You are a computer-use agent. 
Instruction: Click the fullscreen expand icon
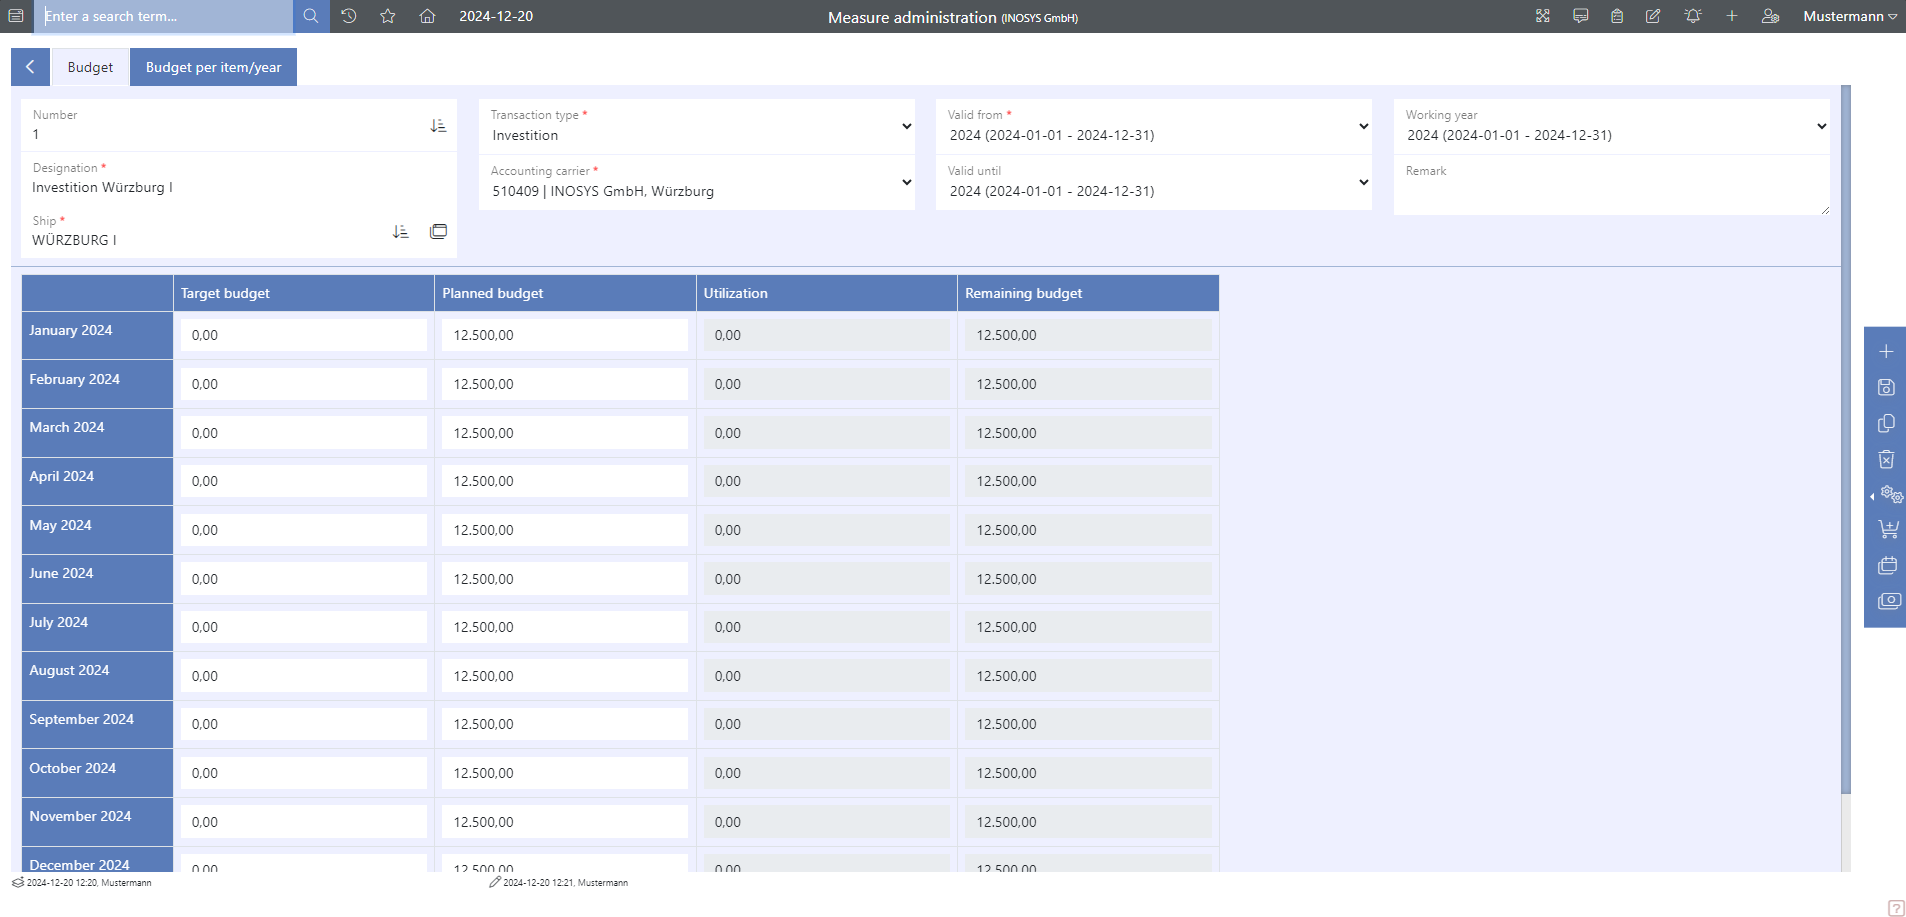click(1543, 16)
